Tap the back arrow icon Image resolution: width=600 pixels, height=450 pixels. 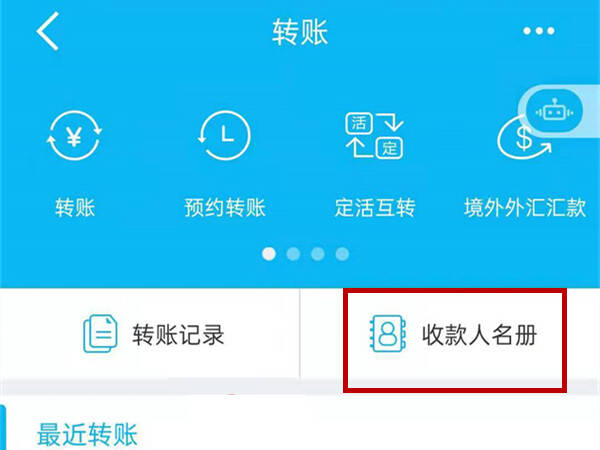(48, 31)
